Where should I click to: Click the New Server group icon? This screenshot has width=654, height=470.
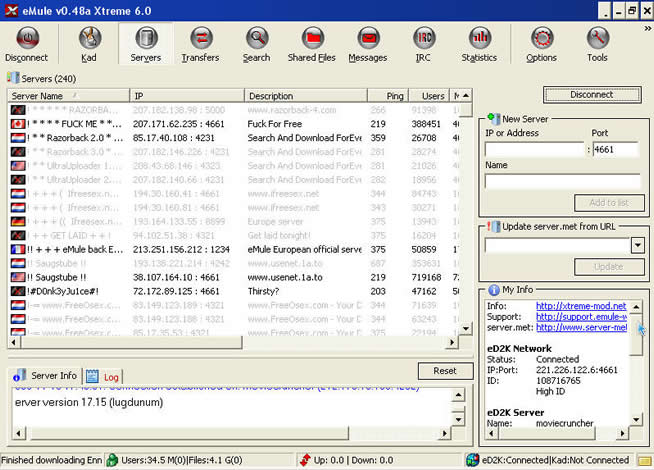coord(494,119)
